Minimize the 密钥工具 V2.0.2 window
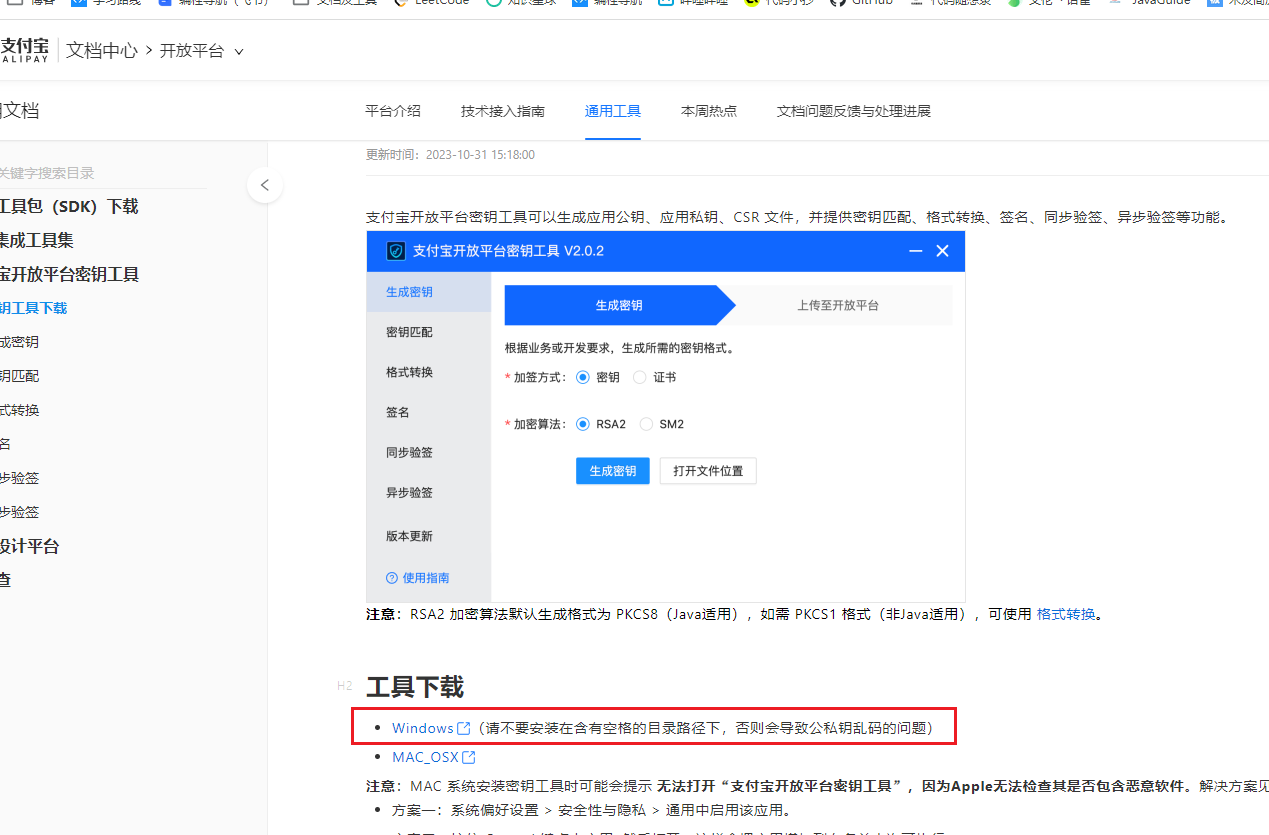 coord(915,251)
